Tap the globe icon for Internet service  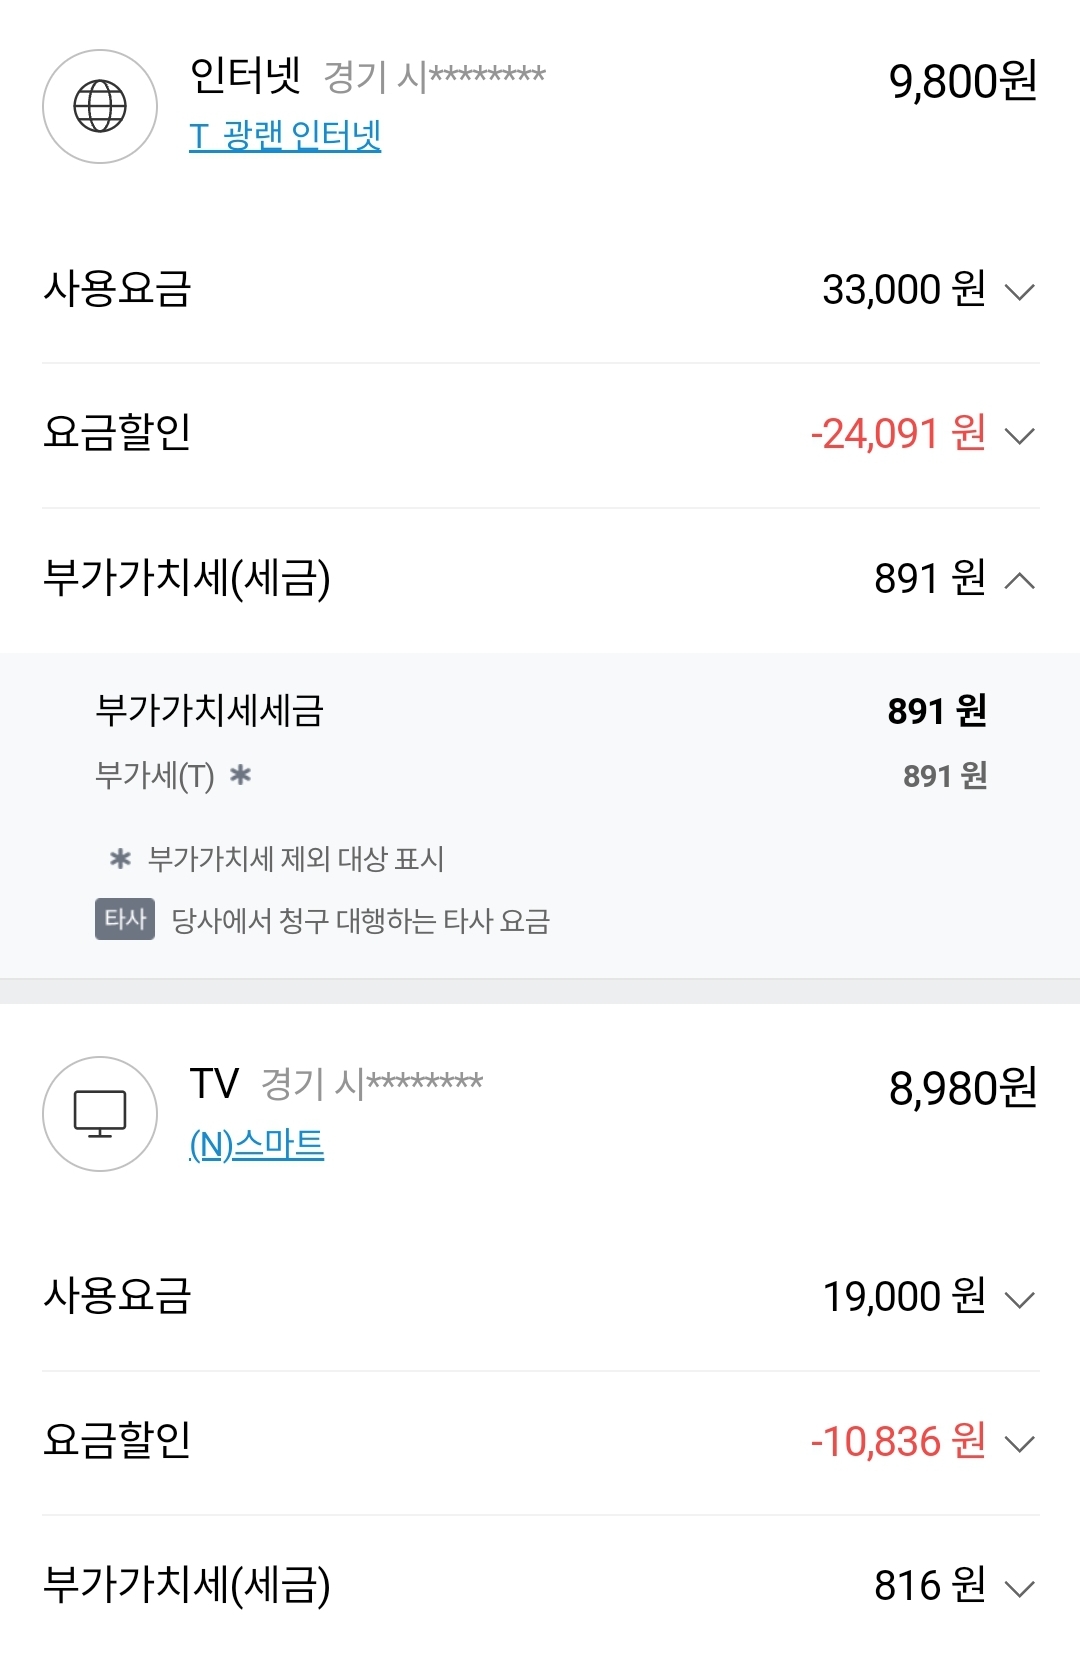coord(100,106)
